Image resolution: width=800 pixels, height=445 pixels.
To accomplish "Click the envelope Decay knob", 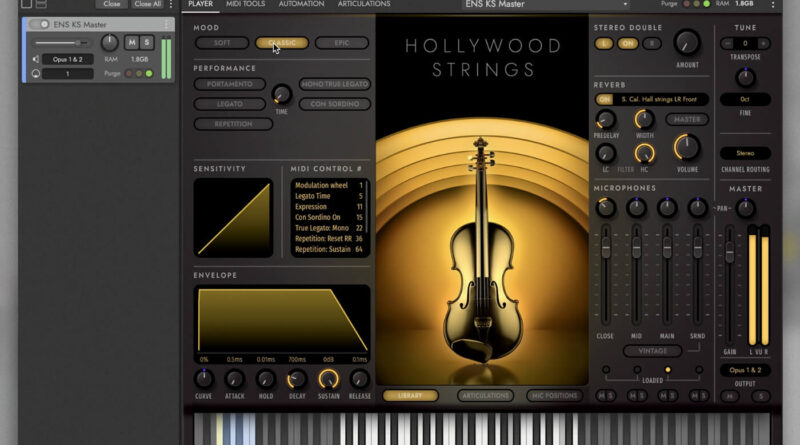I will pos(297,379).
